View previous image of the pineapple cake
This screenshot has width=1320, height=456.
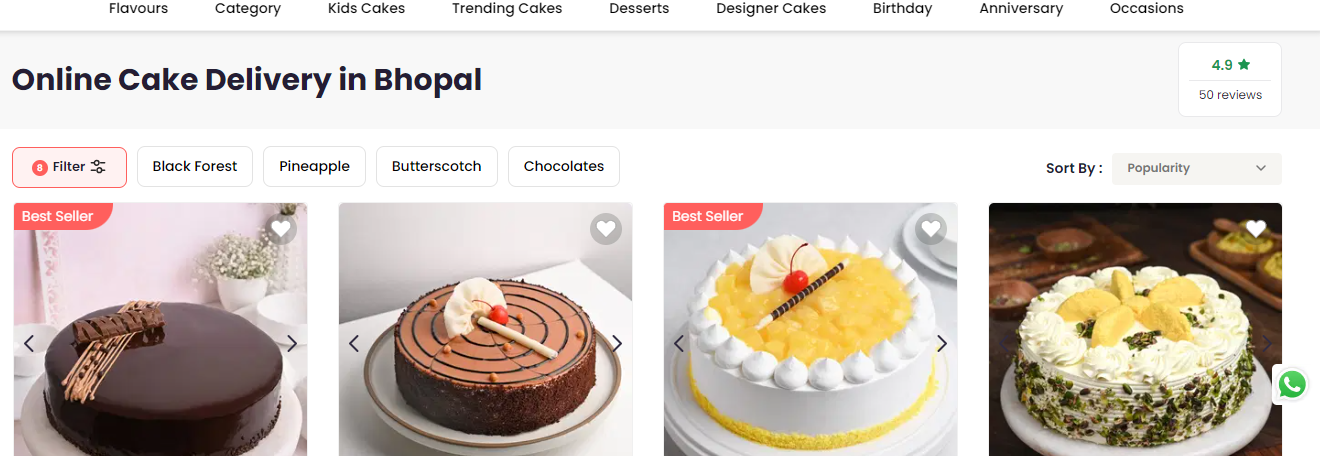click(x=678, y=344)
